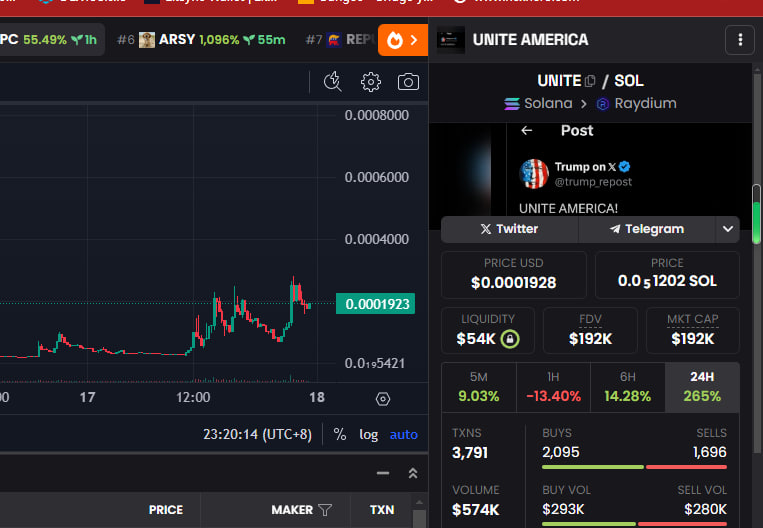Screen dimensions: 763x528
Task: Click the TXNS value 3,791
Action: pos(470,453)
